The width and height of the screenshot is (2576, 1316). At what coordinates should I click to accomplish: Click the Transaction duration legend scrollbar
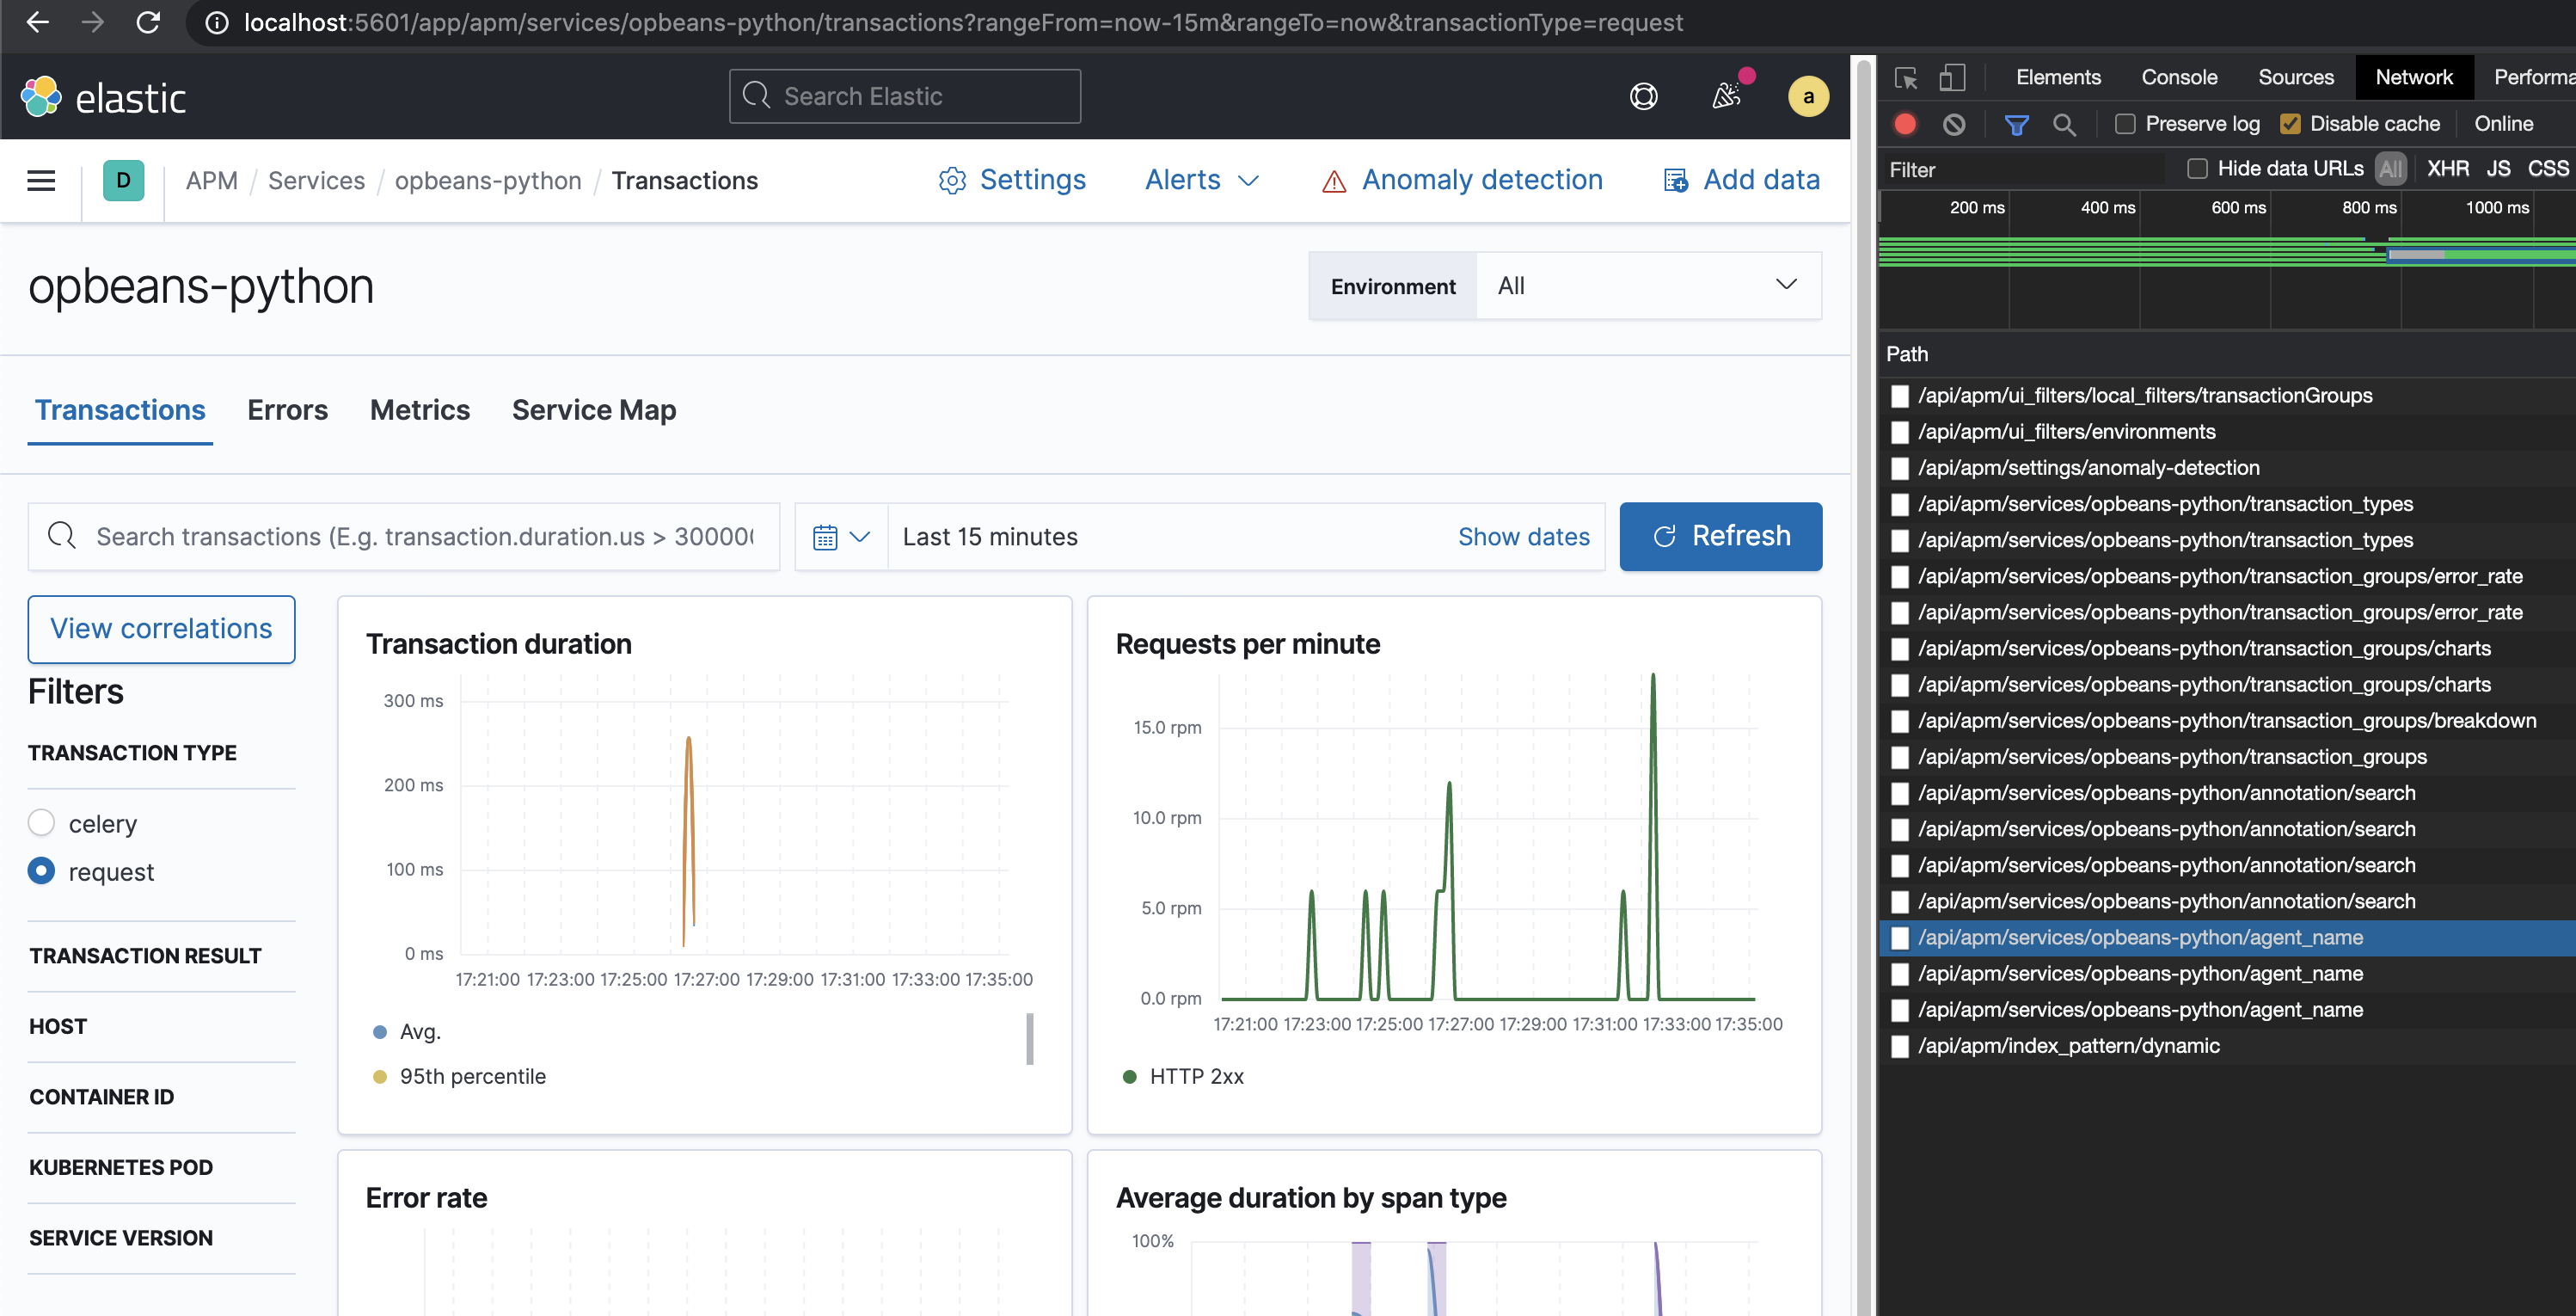[x=1029, y=1039]
